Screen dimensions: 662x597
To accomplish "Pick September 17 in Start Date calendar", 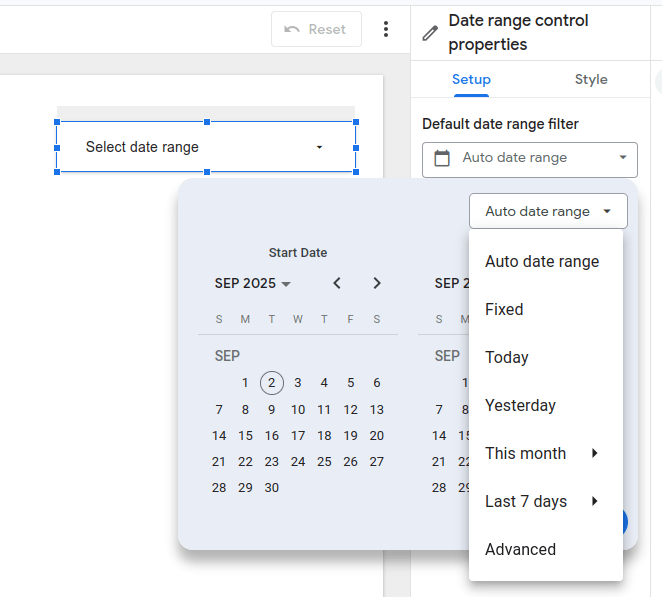I will point(298,435).
